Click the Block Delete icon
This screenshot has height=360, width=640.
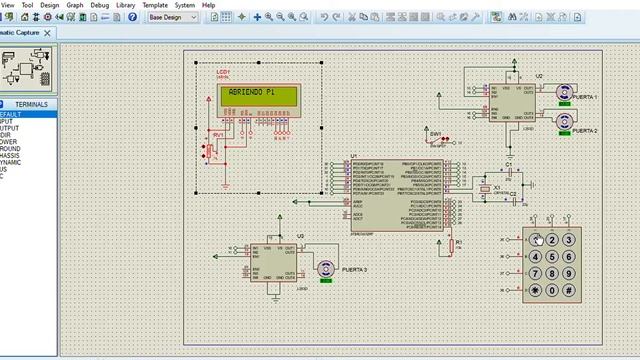click(425, 17)
